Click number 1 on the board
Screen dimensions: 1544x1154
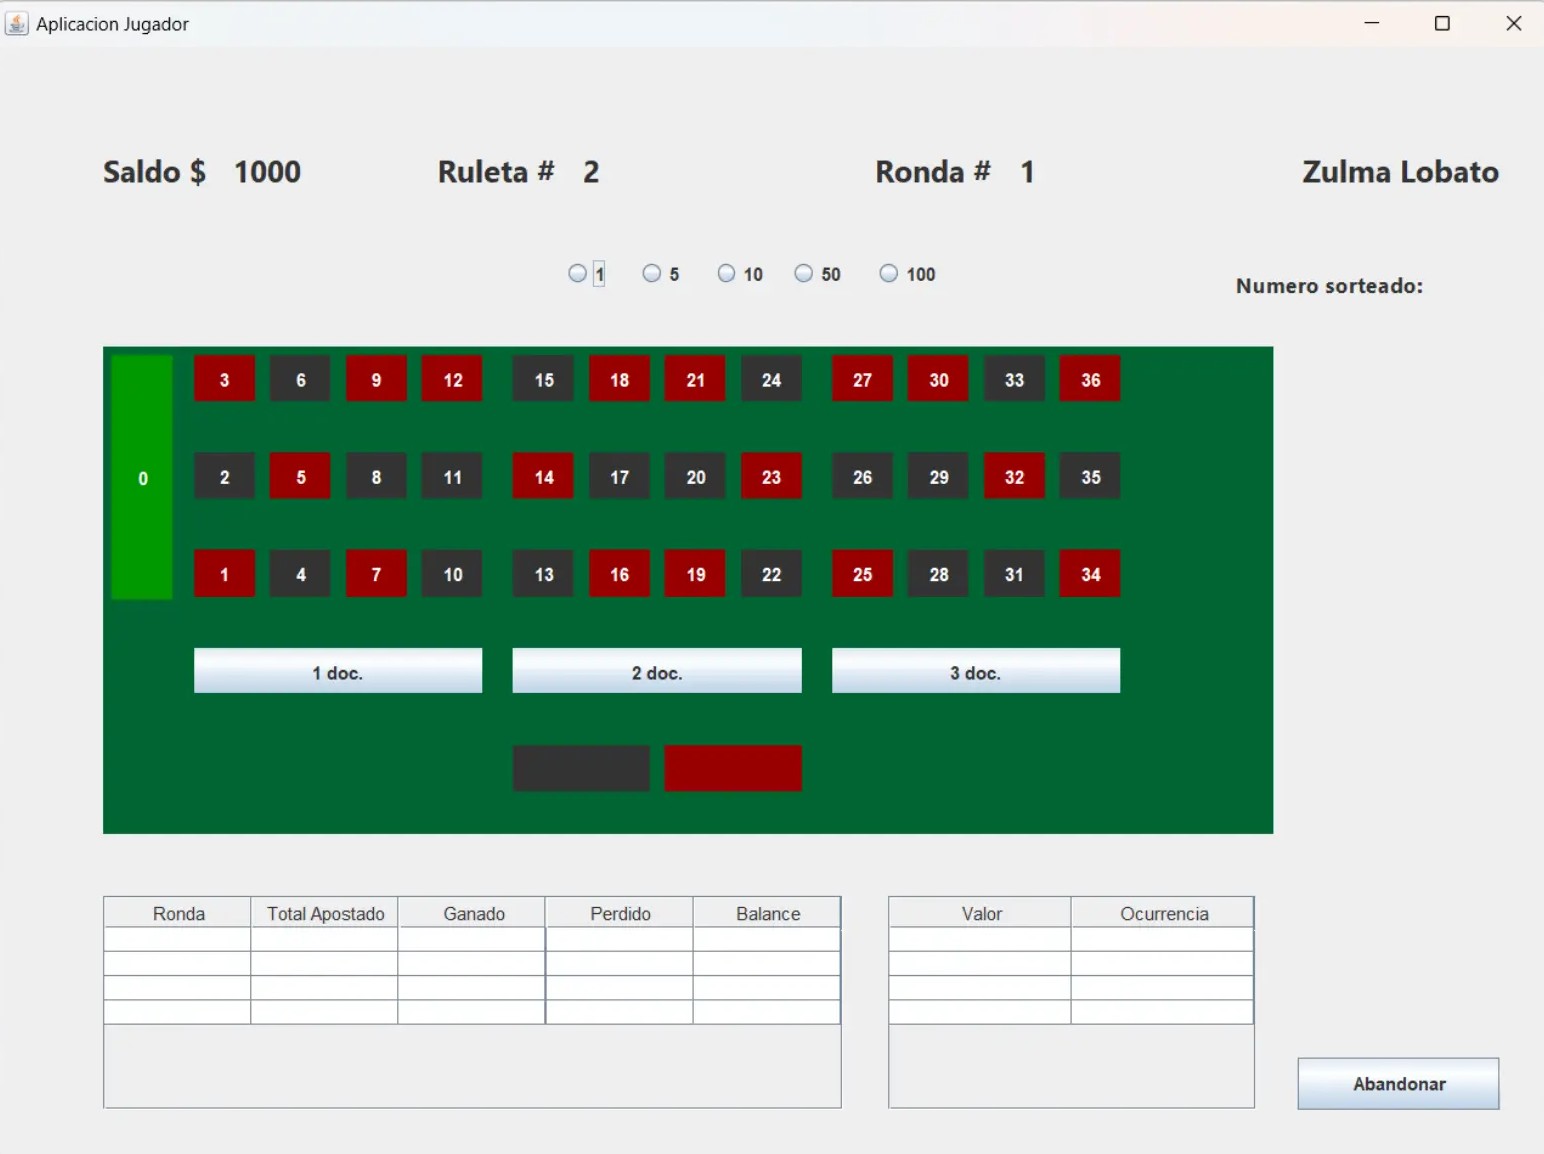[x=224, y=574]
